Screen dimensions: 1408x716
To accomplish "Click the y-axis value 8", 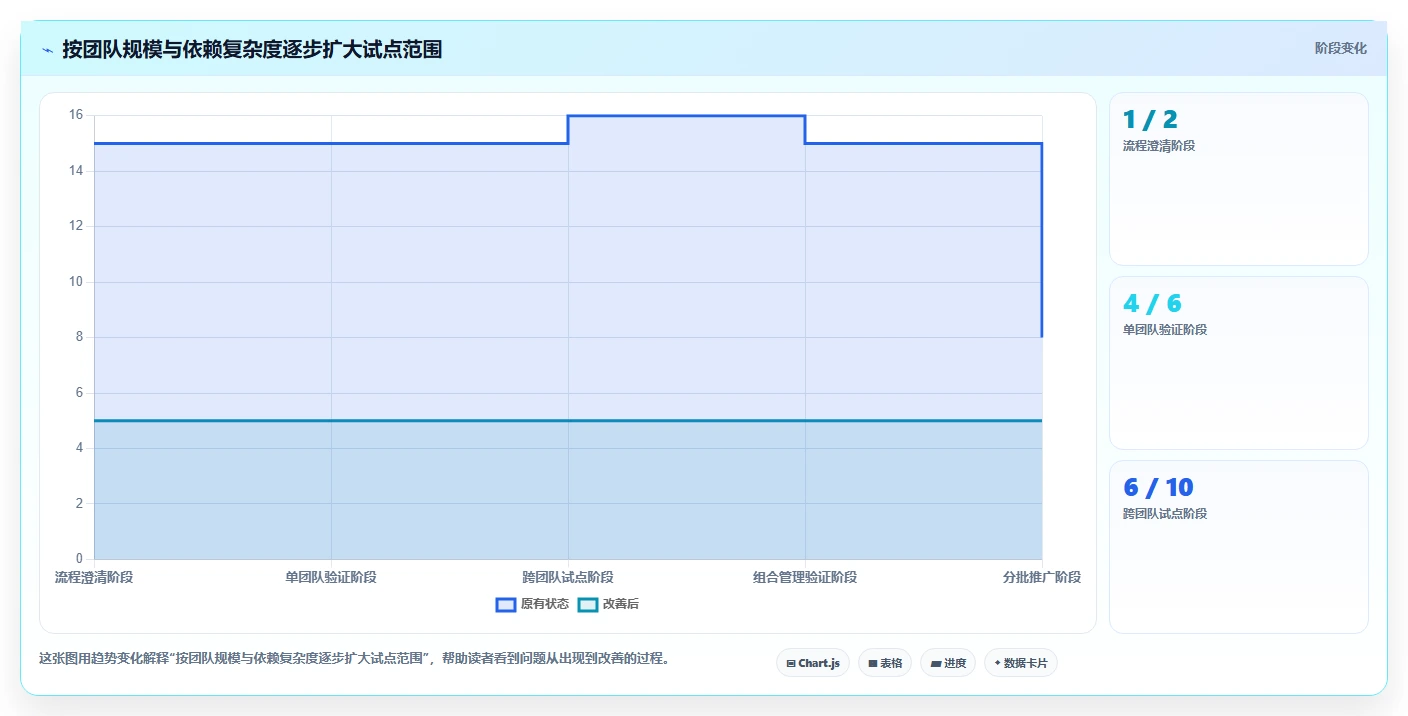I will (79, 337).
